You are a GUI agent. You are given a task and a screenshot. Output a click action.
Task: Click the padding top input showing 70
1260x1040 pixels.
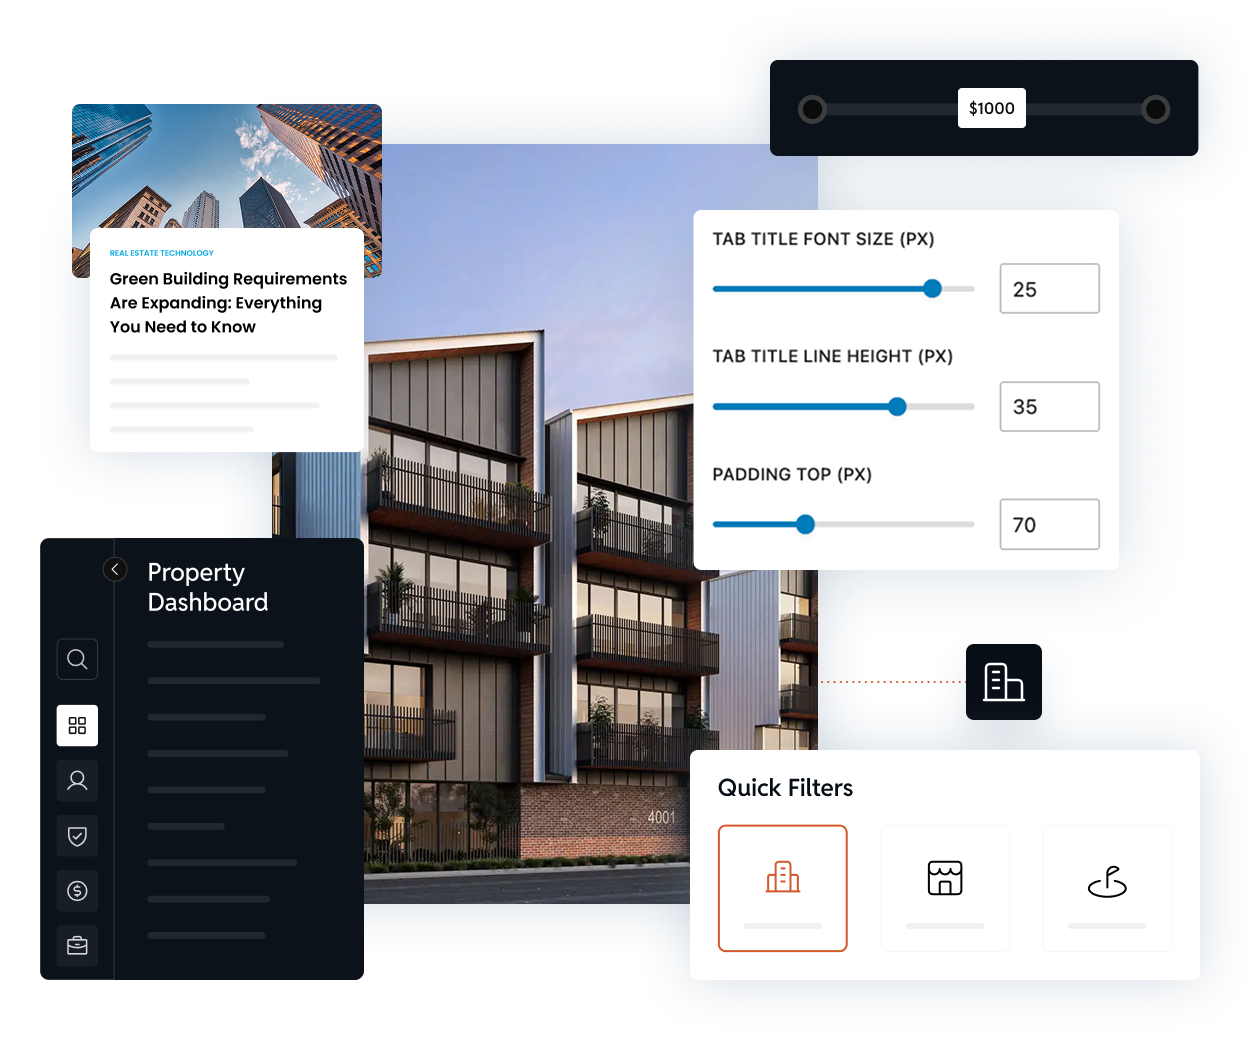pyautogui.click(x=1050, y=524)
